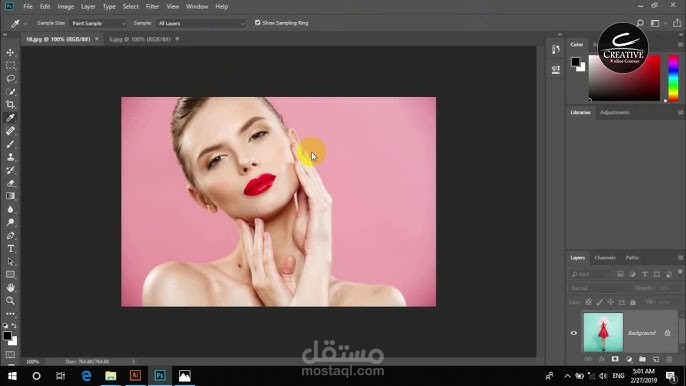Toggle Lock position icon
686x386 pixels.
tap(610, 302)
